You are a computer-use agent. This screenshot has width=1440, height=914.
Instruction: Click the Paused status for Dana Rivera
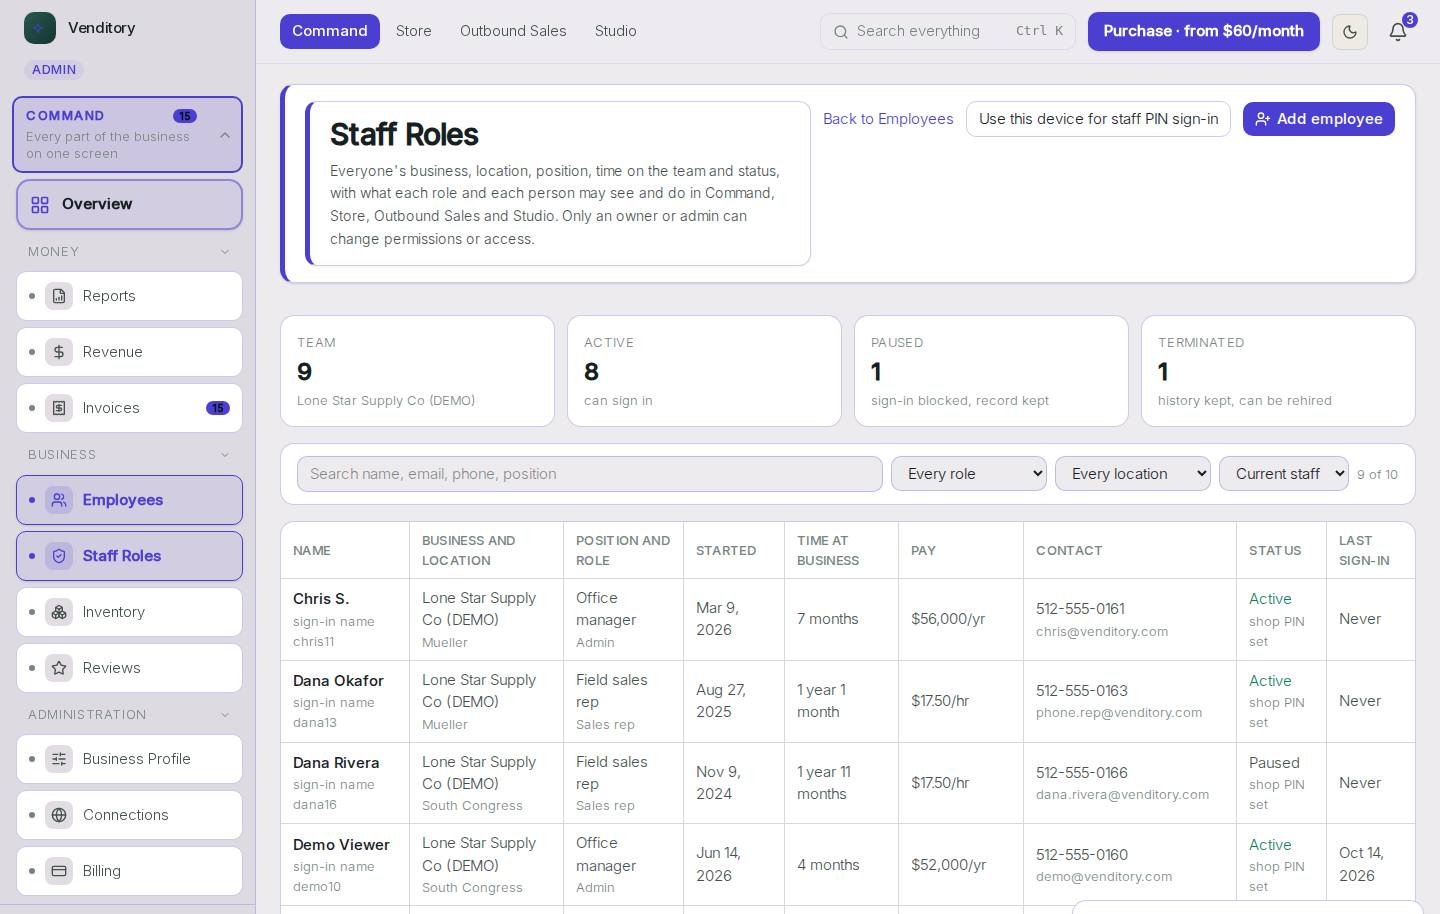point(1274,763)
